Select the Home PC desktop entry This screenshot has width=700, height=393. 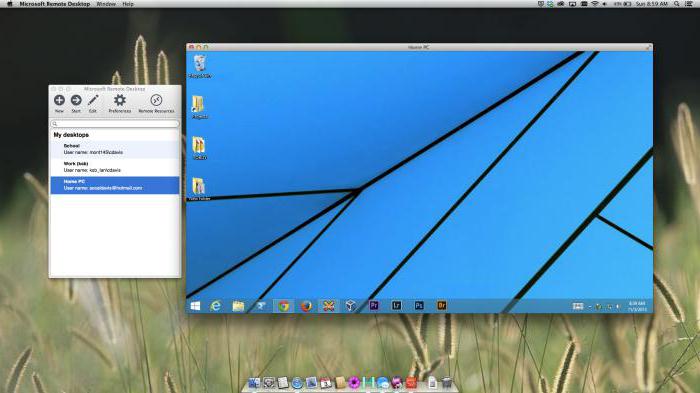click(x=115, y=185)
